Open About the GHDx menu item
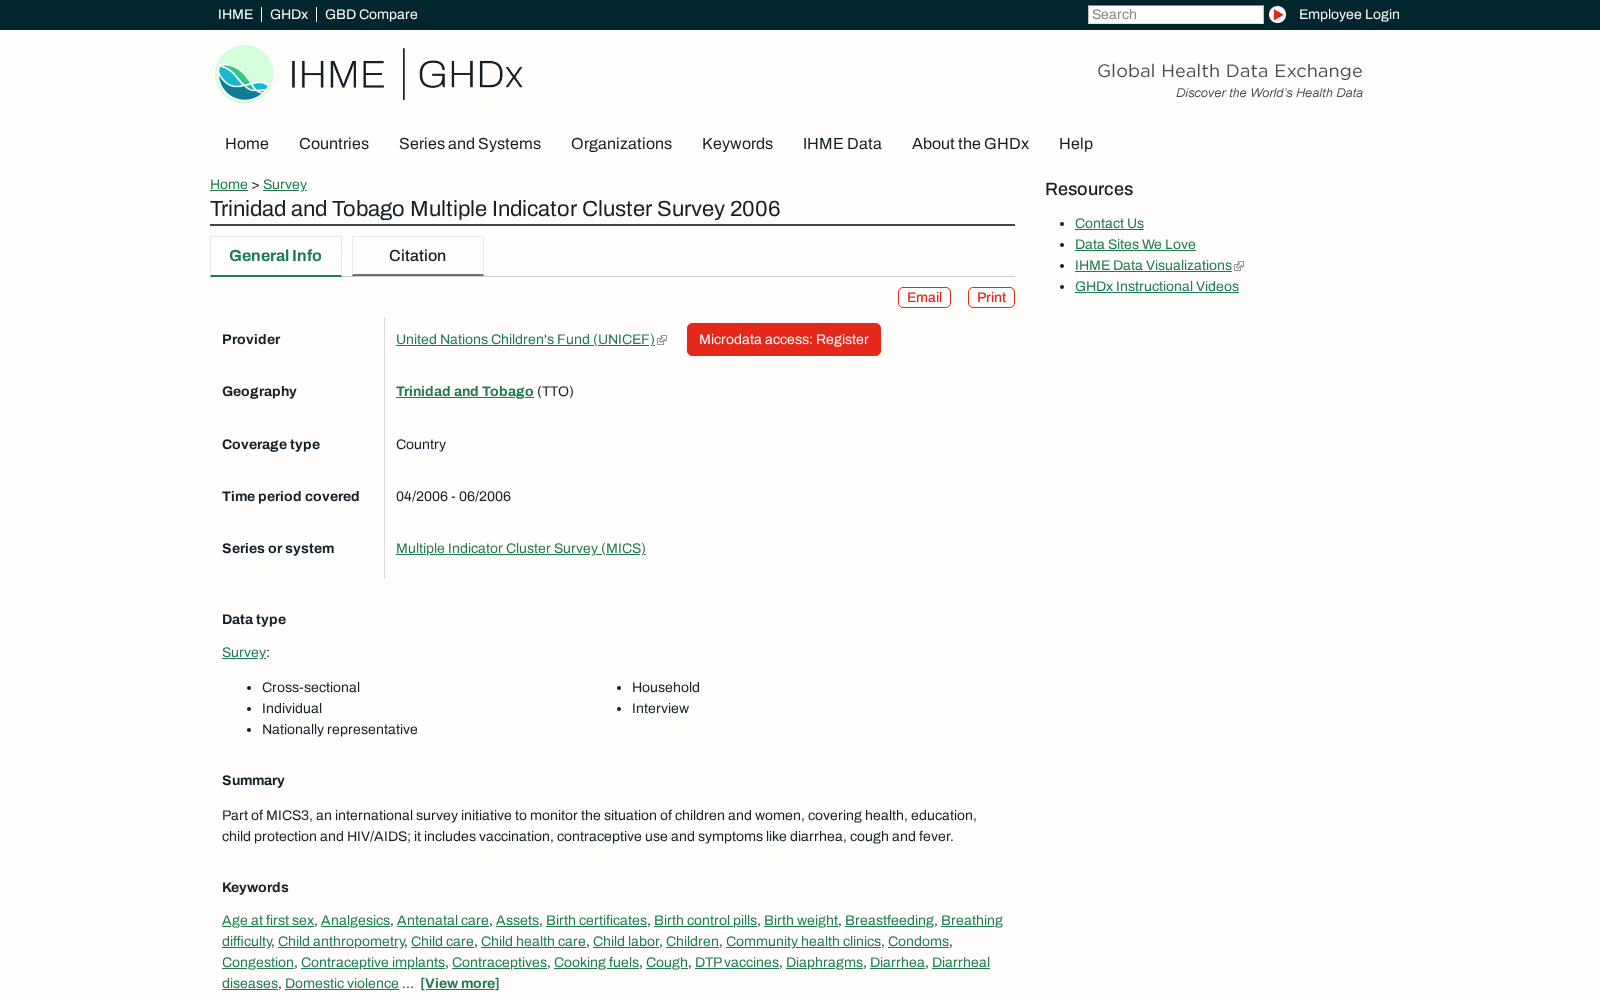Screen dimensions: 1600x1000 click(x=970, y=143)
